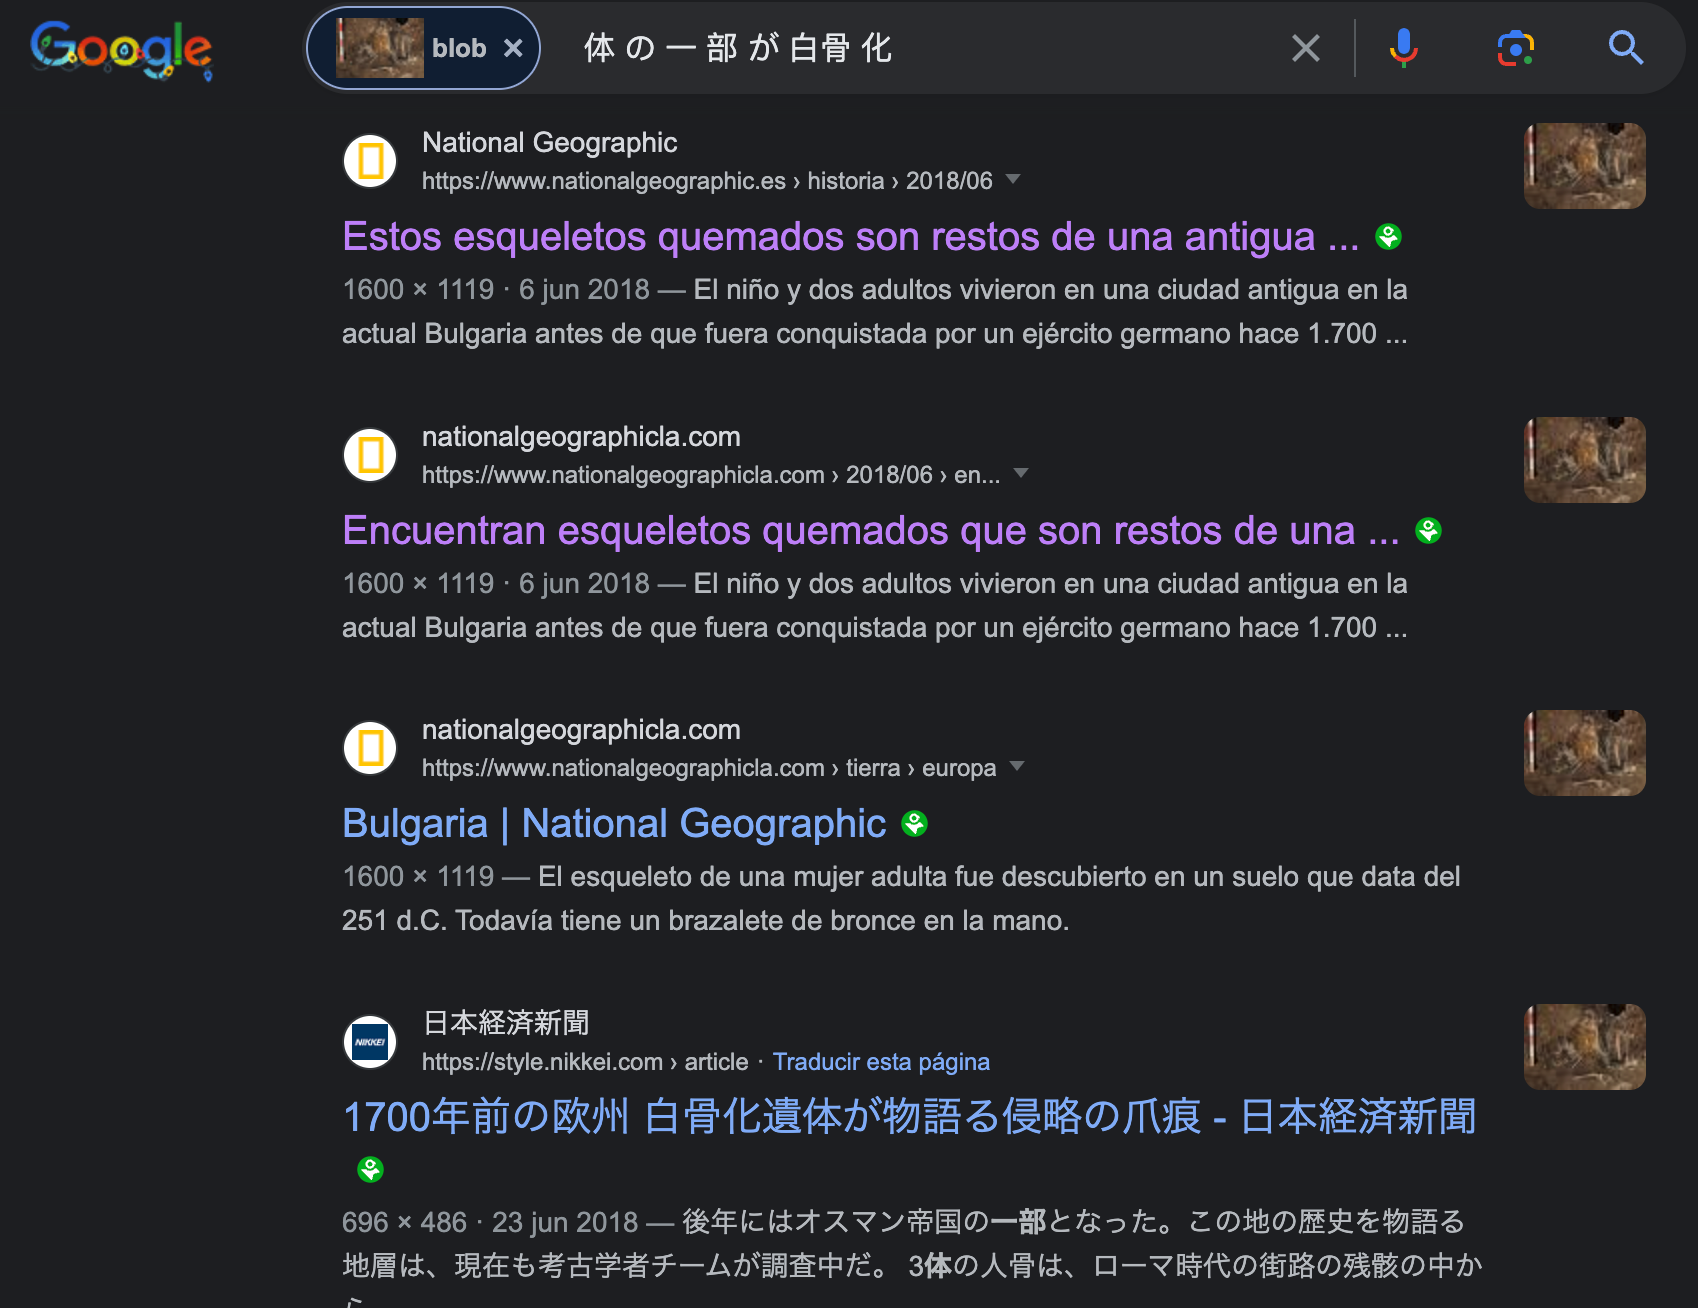The height and width of the screenshot is (1308, 1698).
Task: Click the magnifier search button
Action: point(1625,48)
